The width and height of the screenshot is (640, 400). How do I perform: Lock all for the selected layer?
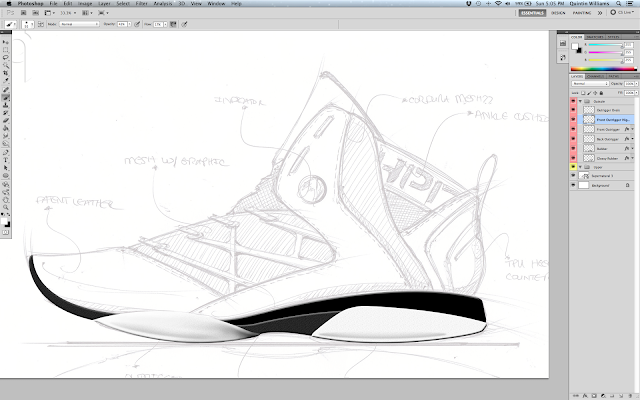click(x=601, y=93)
